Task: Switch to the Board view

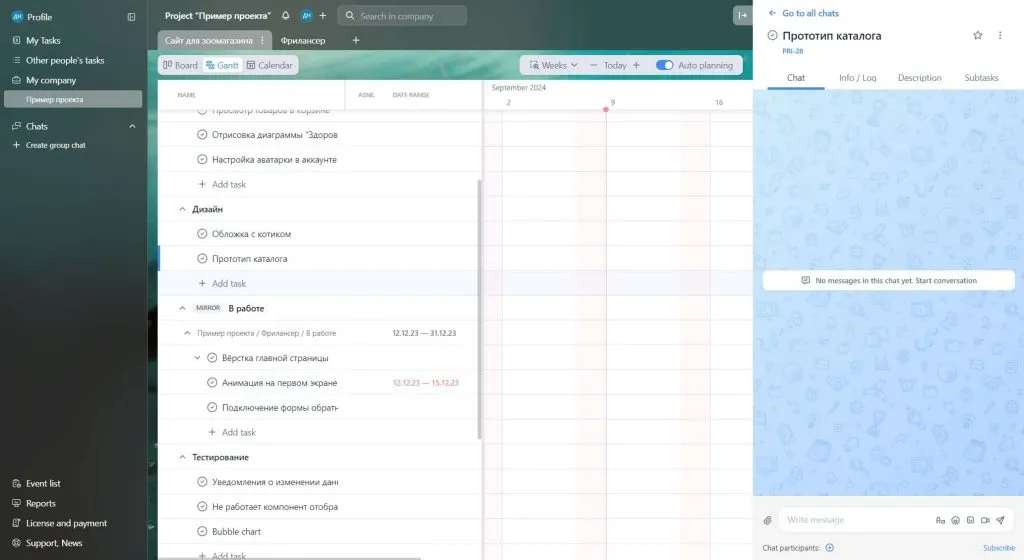Action: [x=180, y=65]
